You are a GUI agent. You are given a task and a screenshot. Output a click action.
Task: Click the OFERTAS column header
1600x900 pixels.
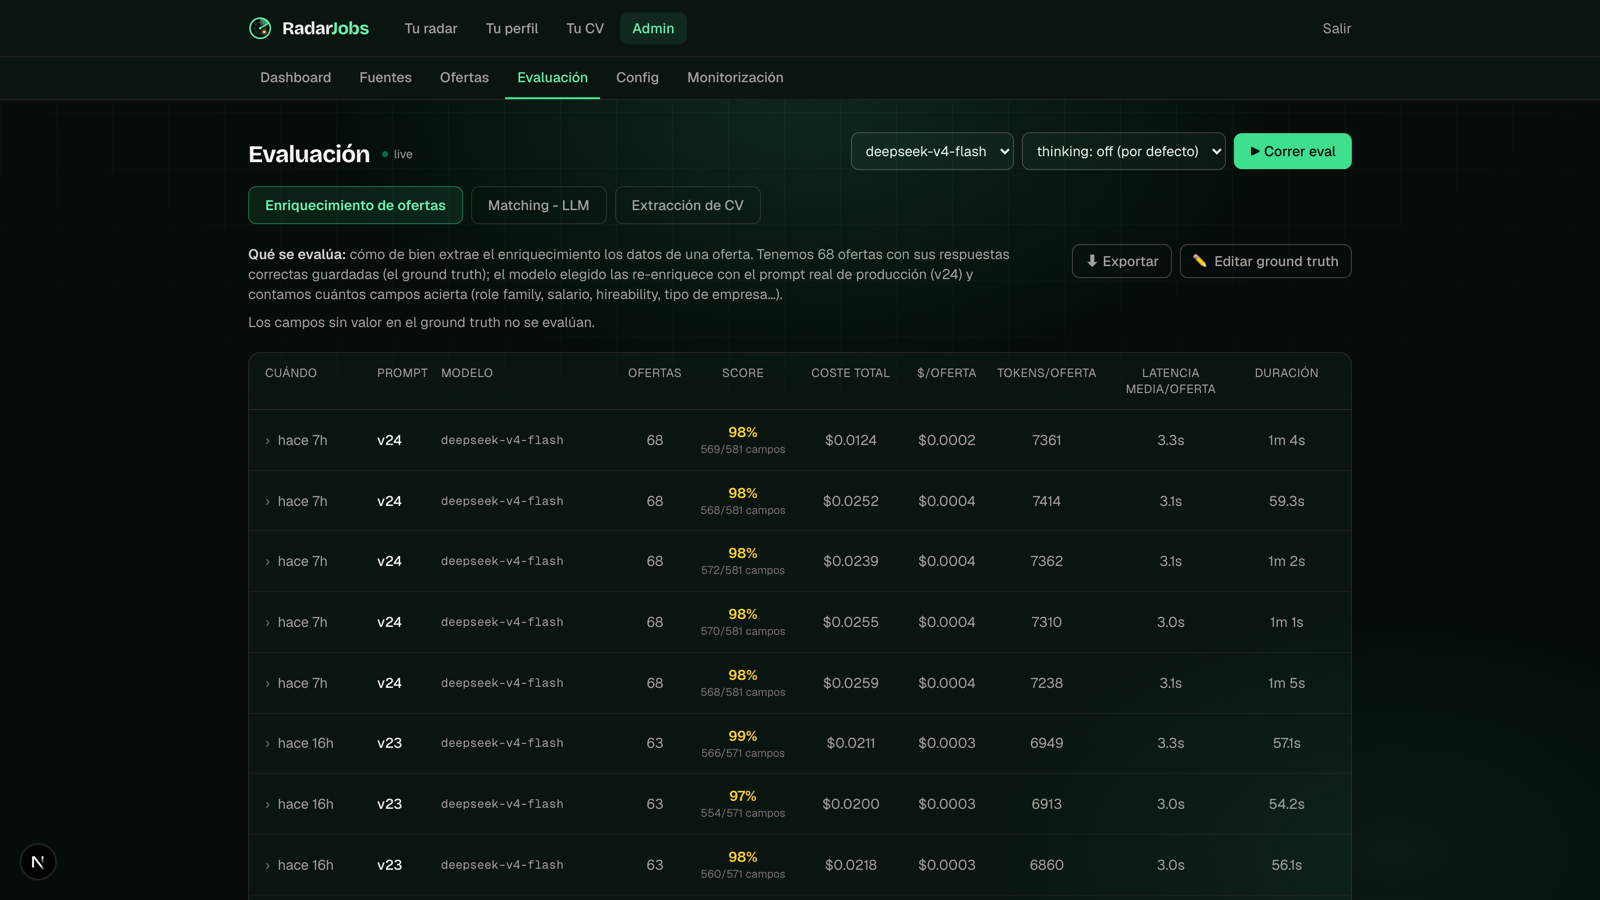coord(654,373)
